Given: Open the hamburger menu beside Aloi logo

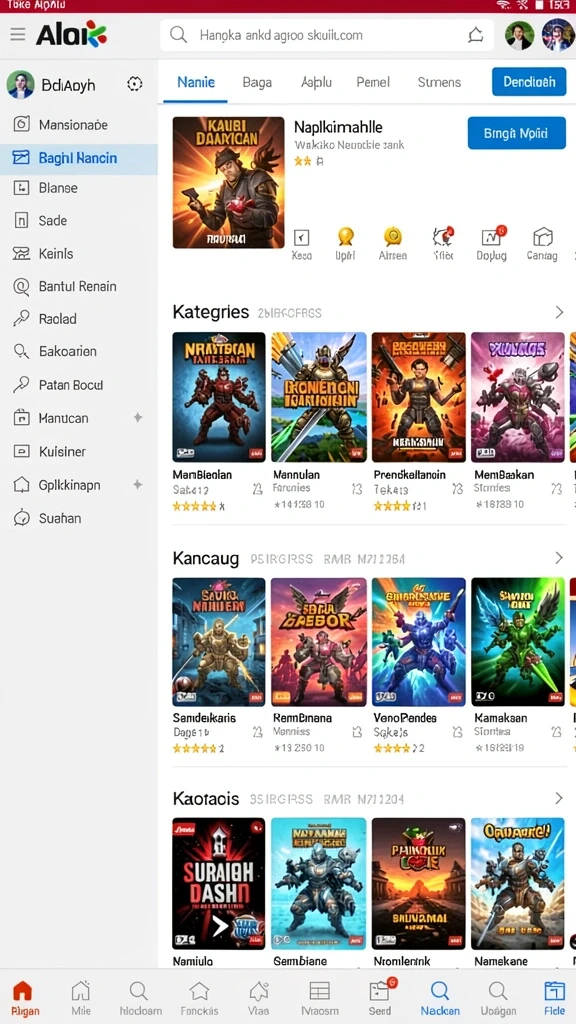Looking at the screenshot, I should click(x=18, y=35).
